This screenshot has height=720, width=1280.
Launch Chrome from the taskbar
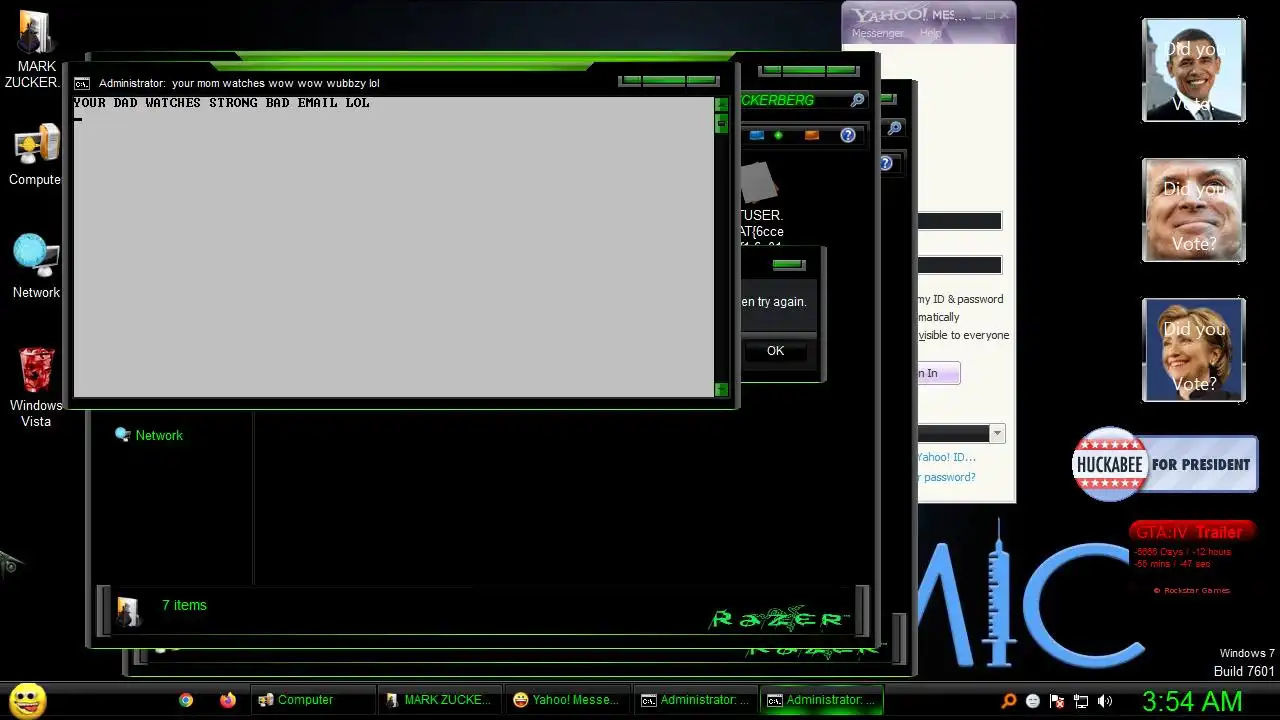click(x=186, y=700)
